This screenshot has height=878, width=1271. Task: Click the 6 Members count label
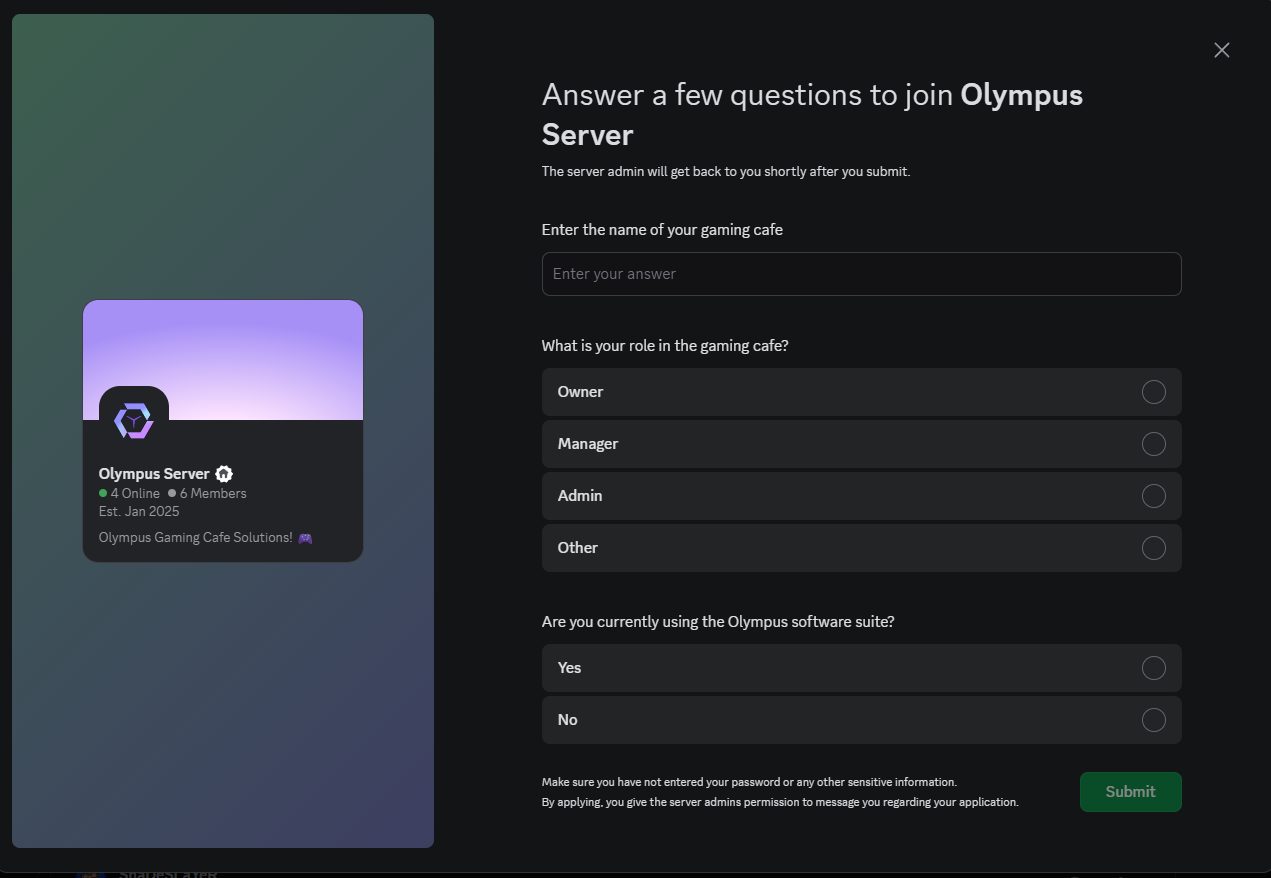tap(207, 493)
